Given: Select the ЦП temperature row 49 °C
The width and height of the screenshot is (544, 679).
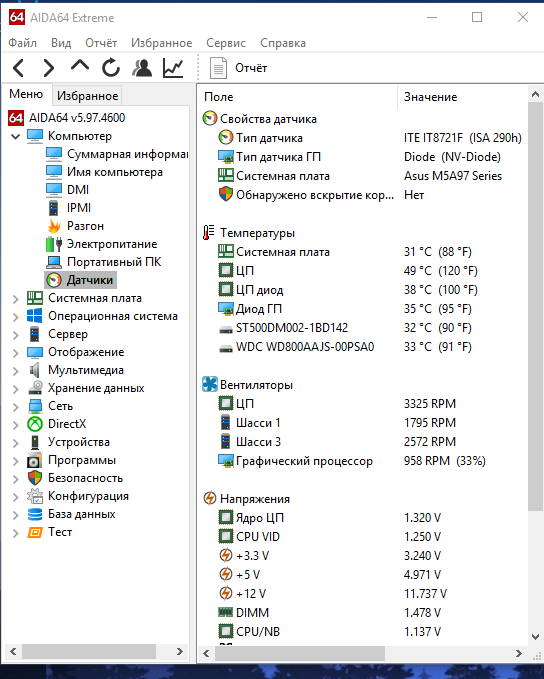Looking at the screenshot, I should [365, 271].
